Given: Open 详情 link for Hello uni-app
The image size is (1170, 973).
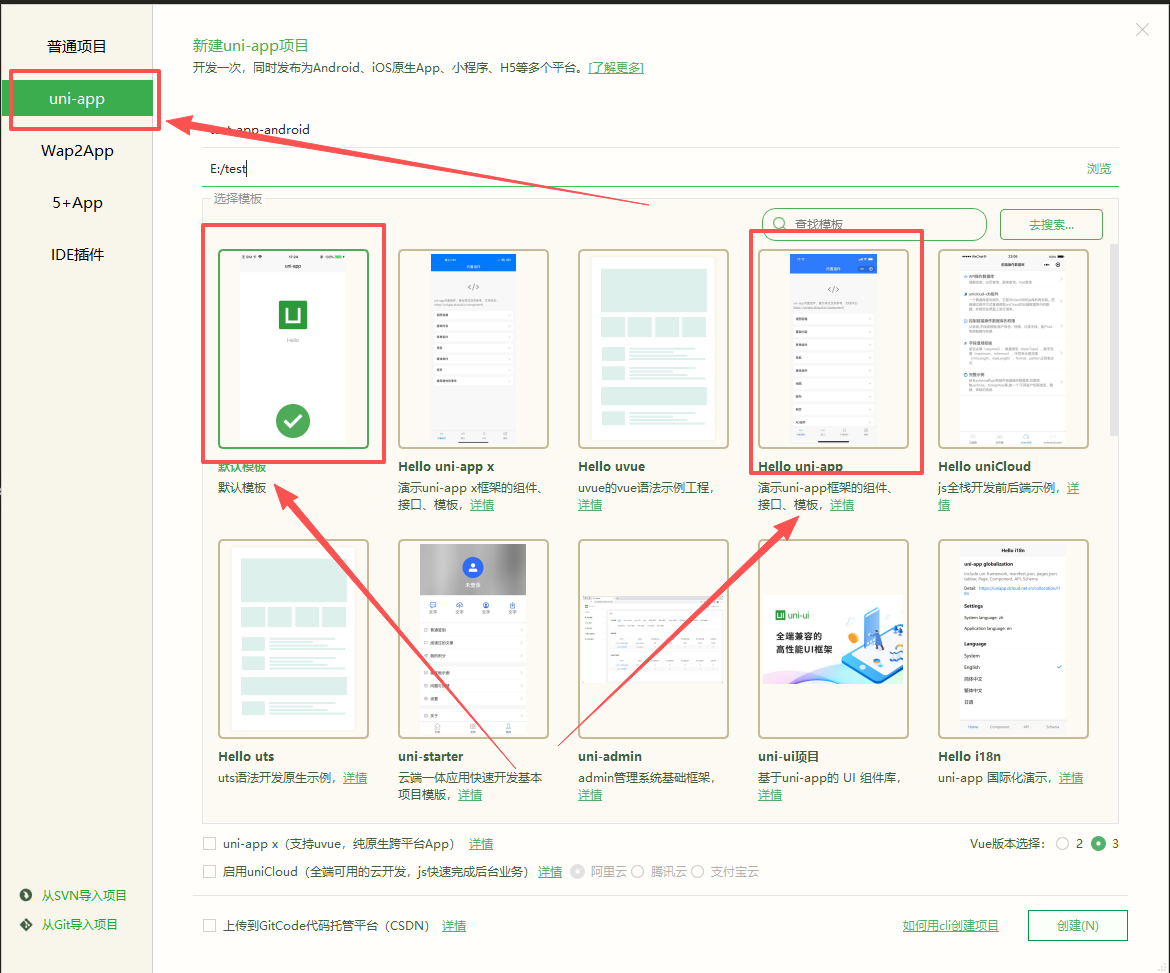Looking at the screenshot, I should point(842,505).
